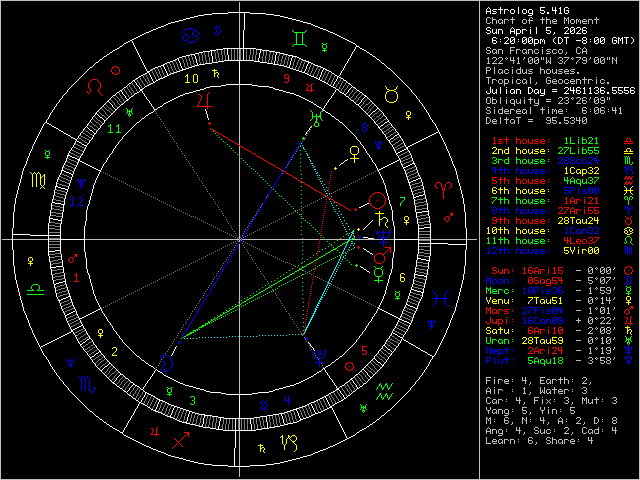Click house number 4 label in the wheel
640x480 pixels.
point(287,401)
